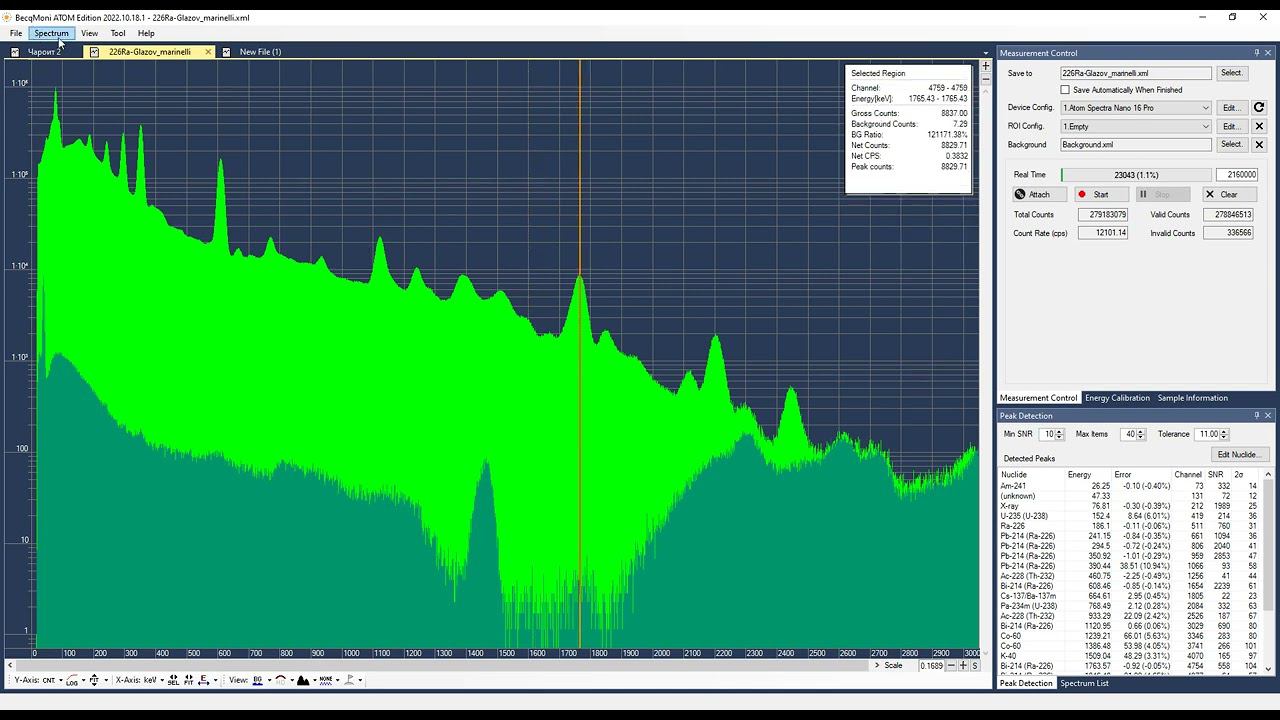Switch to the Spectrum List tab
Image resolution: width=1280 pixels, height=720 pixels.
[1084, 683]
